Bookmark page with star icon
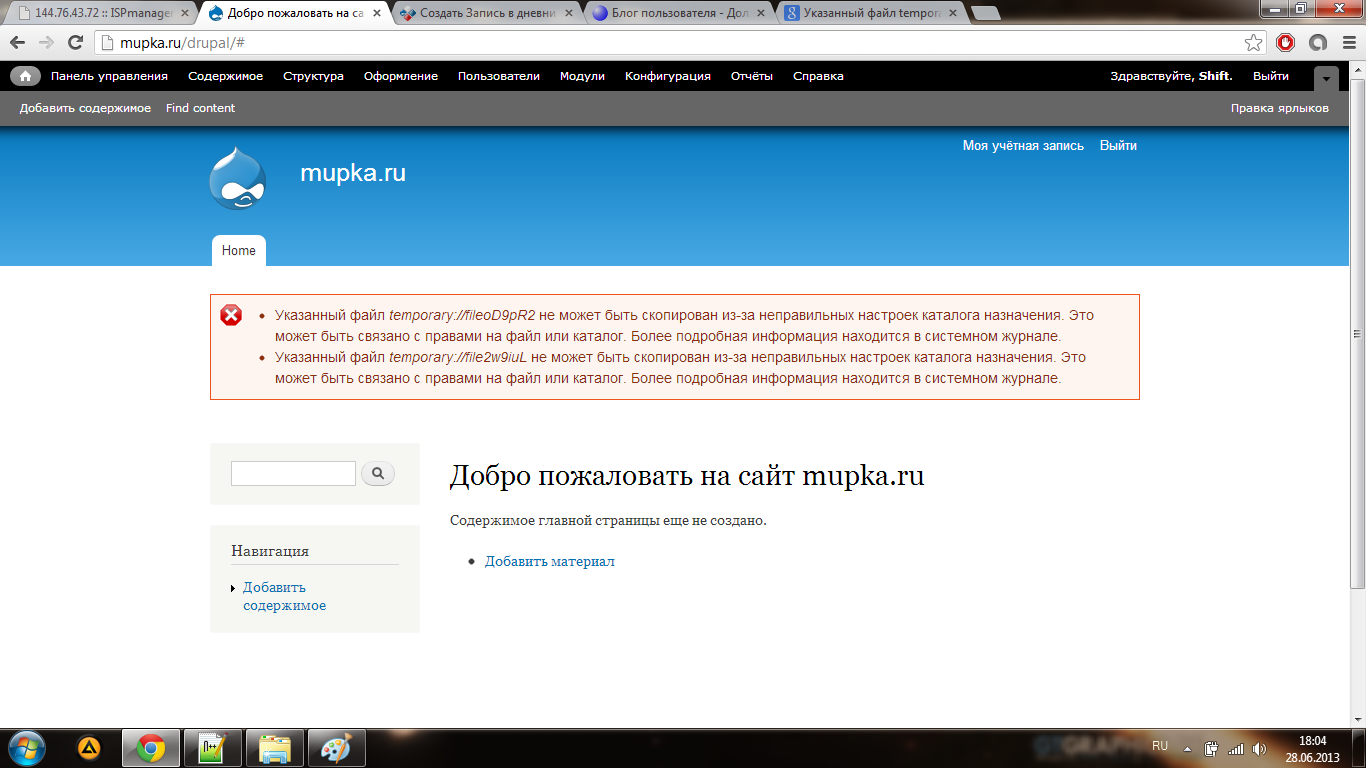The width and height of the screenshot is (1366, 768). coord(1253,42)
